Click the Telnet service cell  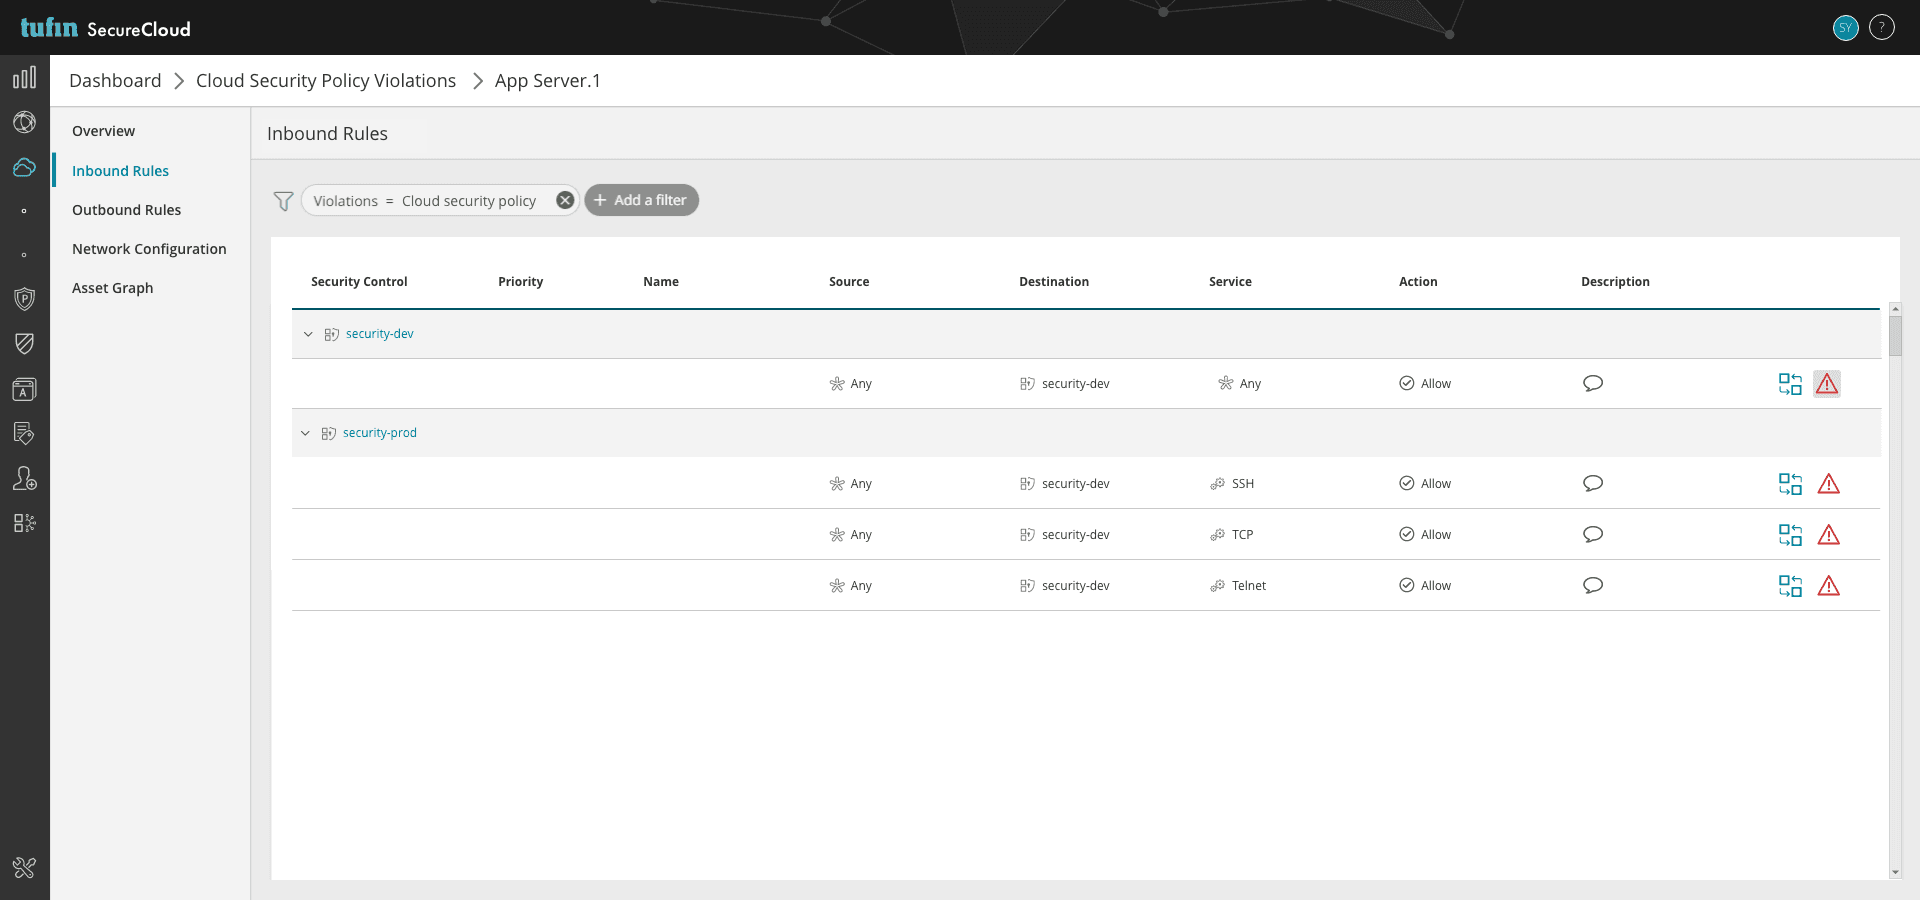point(1238,586)
